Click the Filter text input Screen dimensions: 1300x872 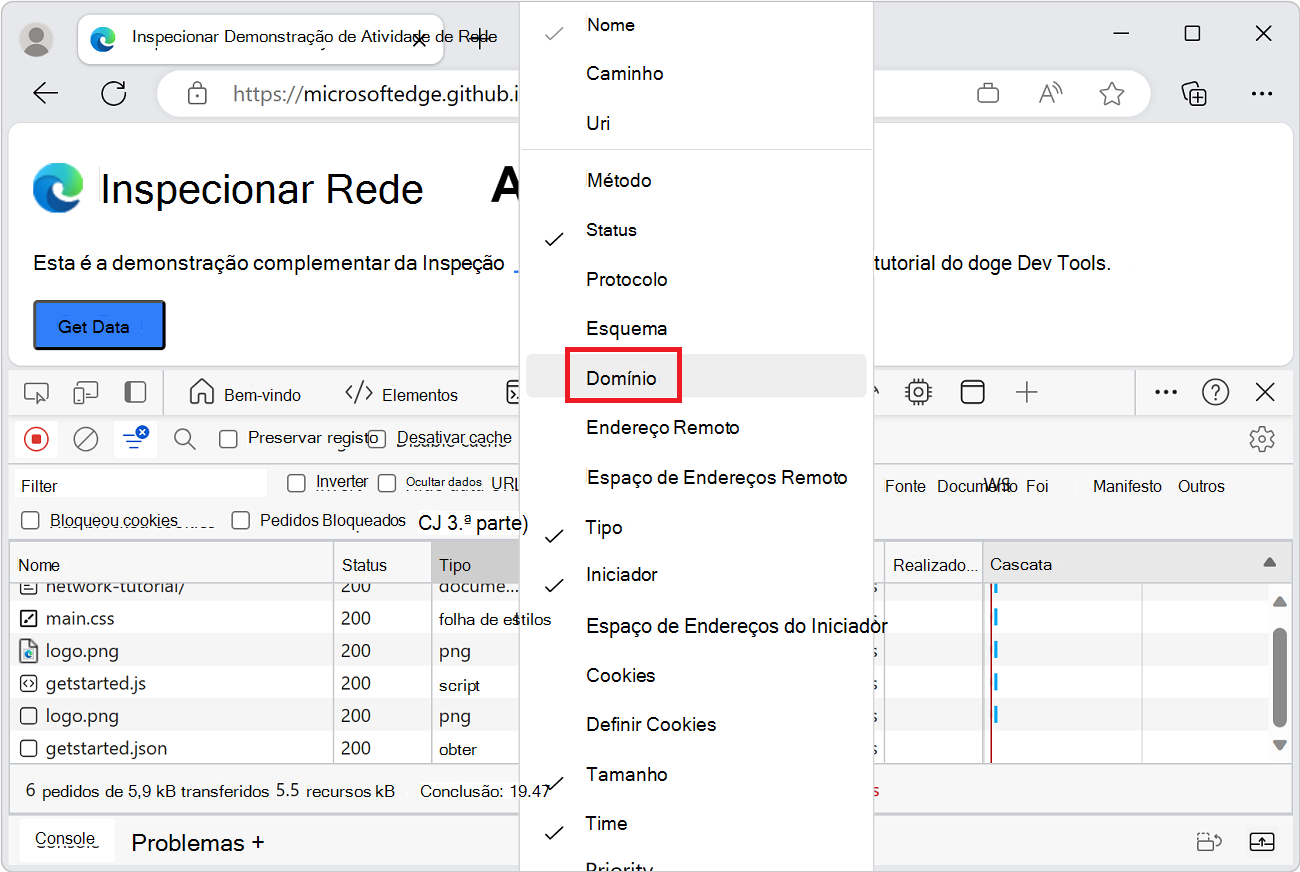pyautogui.click(x=141, y=485)
